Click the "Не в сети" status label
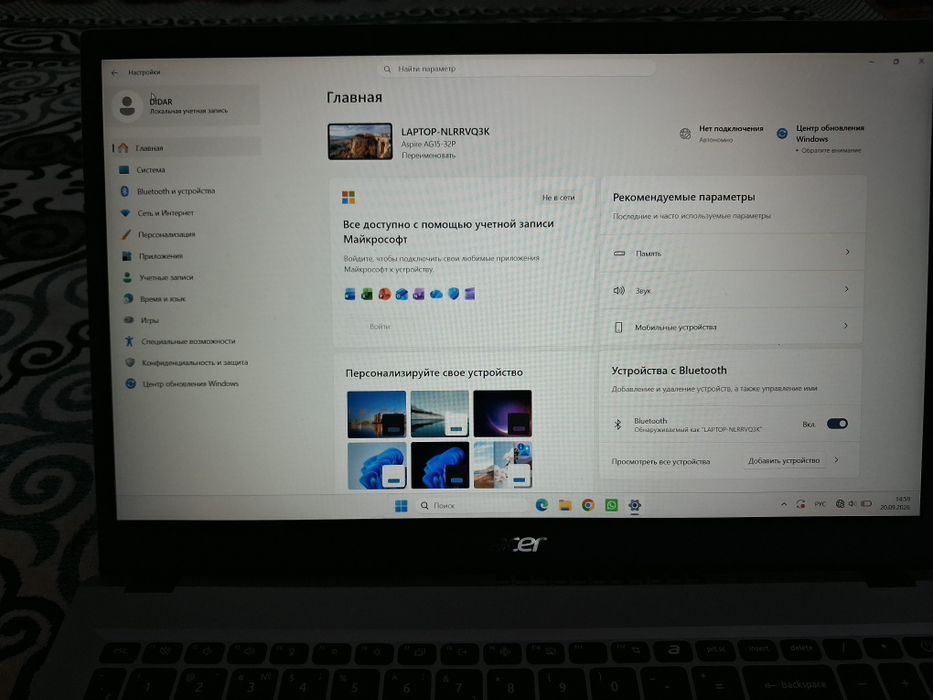 click(x=558, y=198)
